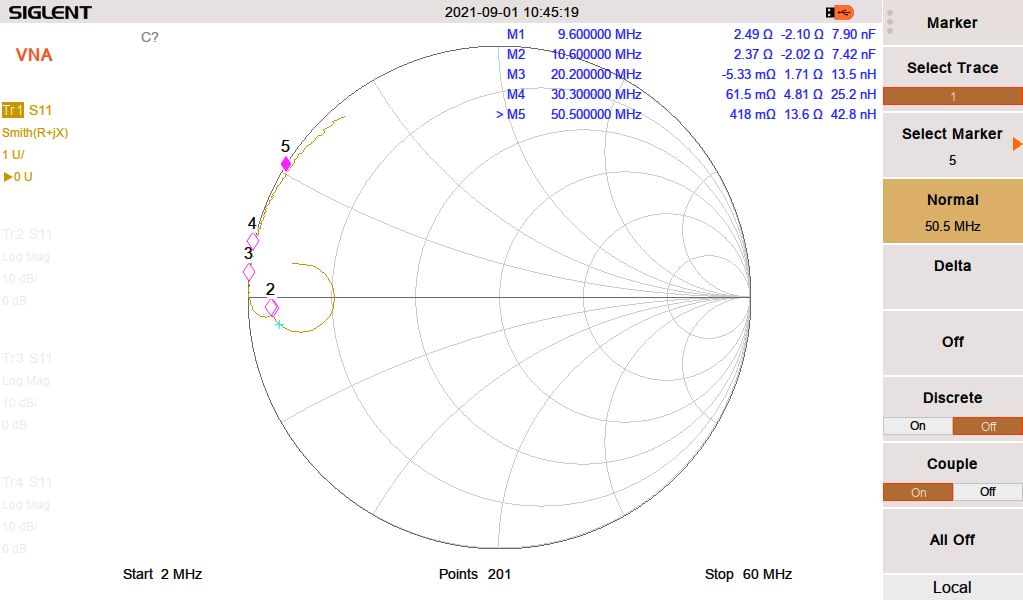Click the VNA mode label

click(34, 55)
